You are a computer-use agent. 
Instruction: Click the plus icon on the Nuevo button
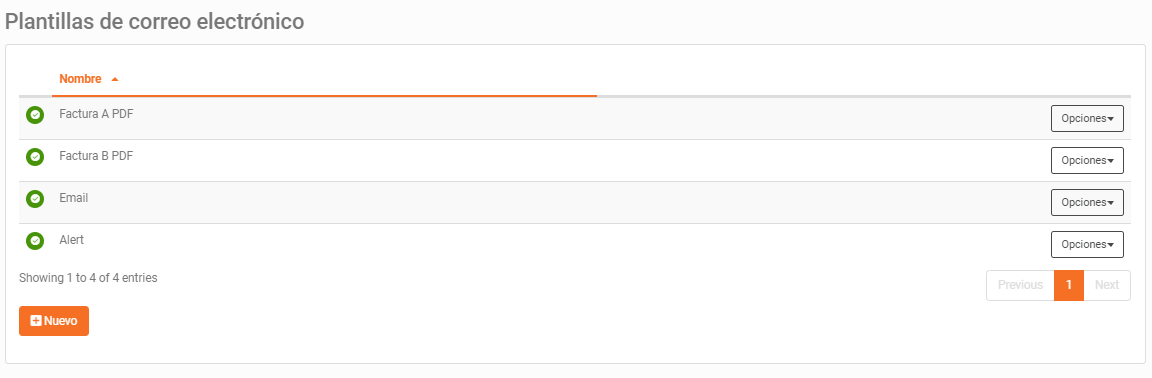[x=36, y=321]
